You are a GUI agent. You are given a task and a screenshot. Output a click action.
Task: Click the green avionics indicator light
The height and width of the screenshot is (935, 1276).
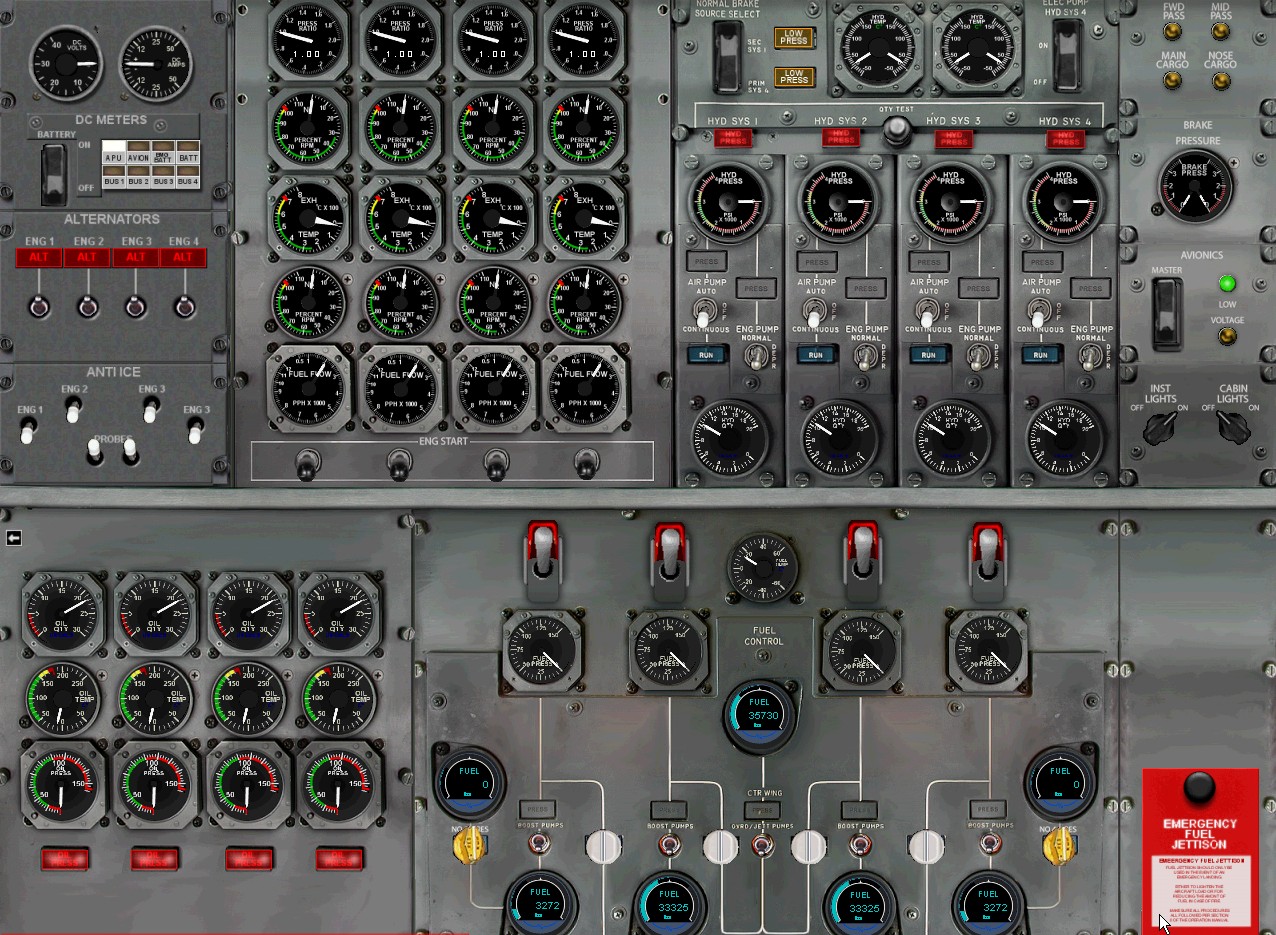click(x=1227, y=283)
